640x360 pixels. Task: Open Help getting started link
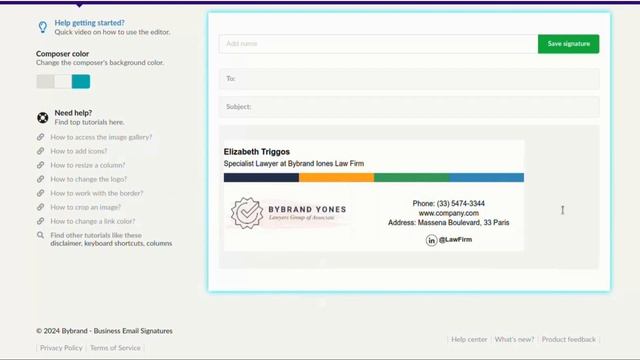click(89, 23)
